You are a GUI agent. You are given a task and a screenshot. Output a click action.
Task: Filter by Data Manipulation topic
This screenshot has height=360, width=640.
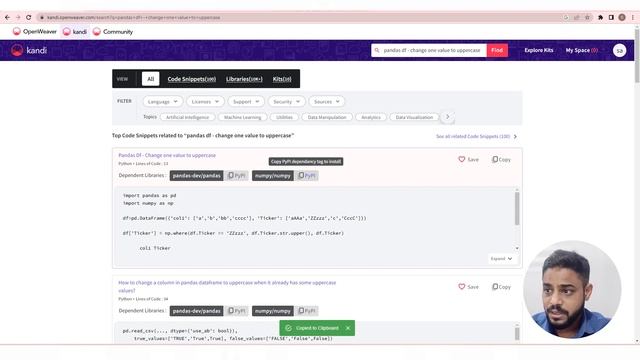coord(327,118)
